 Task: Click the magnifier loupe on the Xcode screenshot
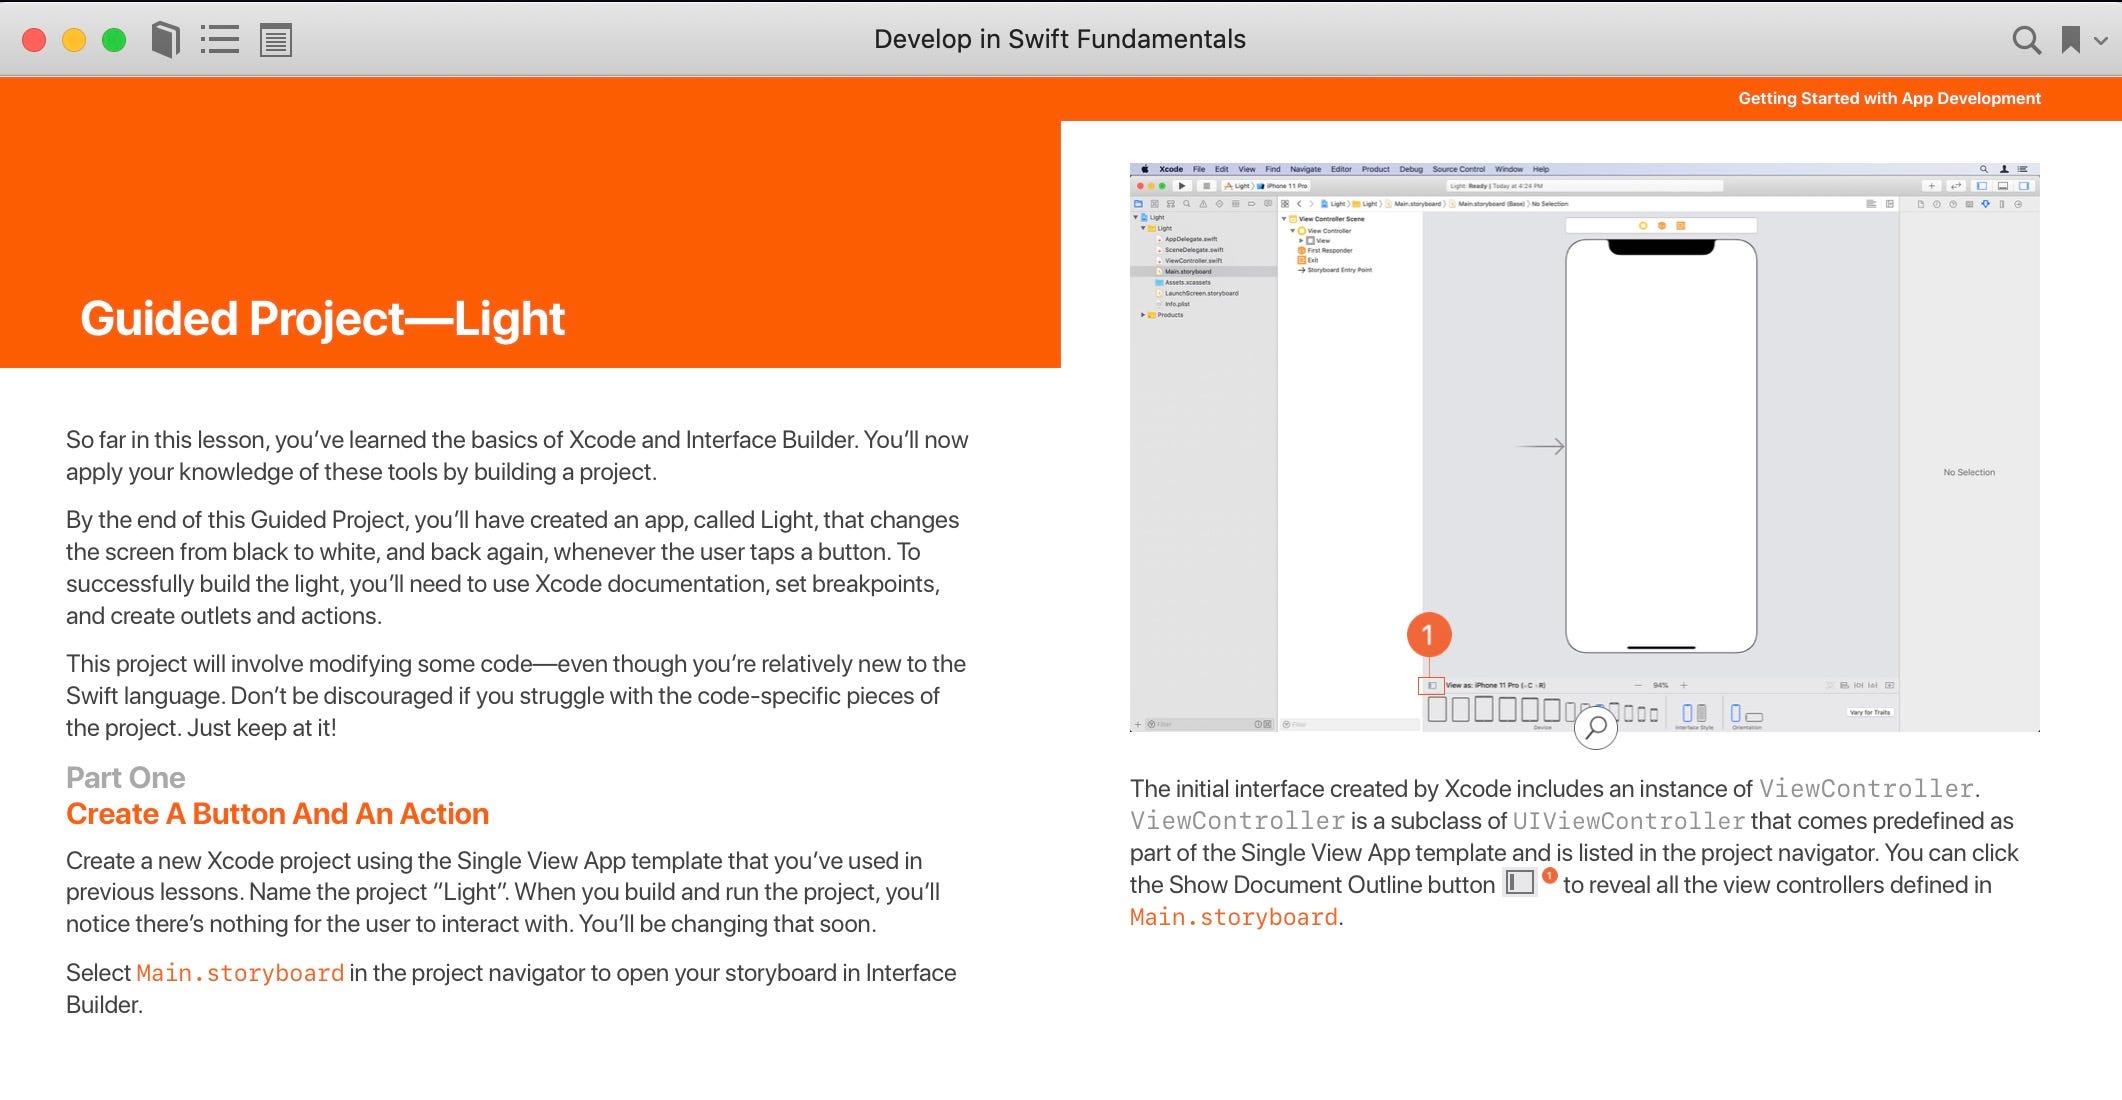coord(1594,730)
